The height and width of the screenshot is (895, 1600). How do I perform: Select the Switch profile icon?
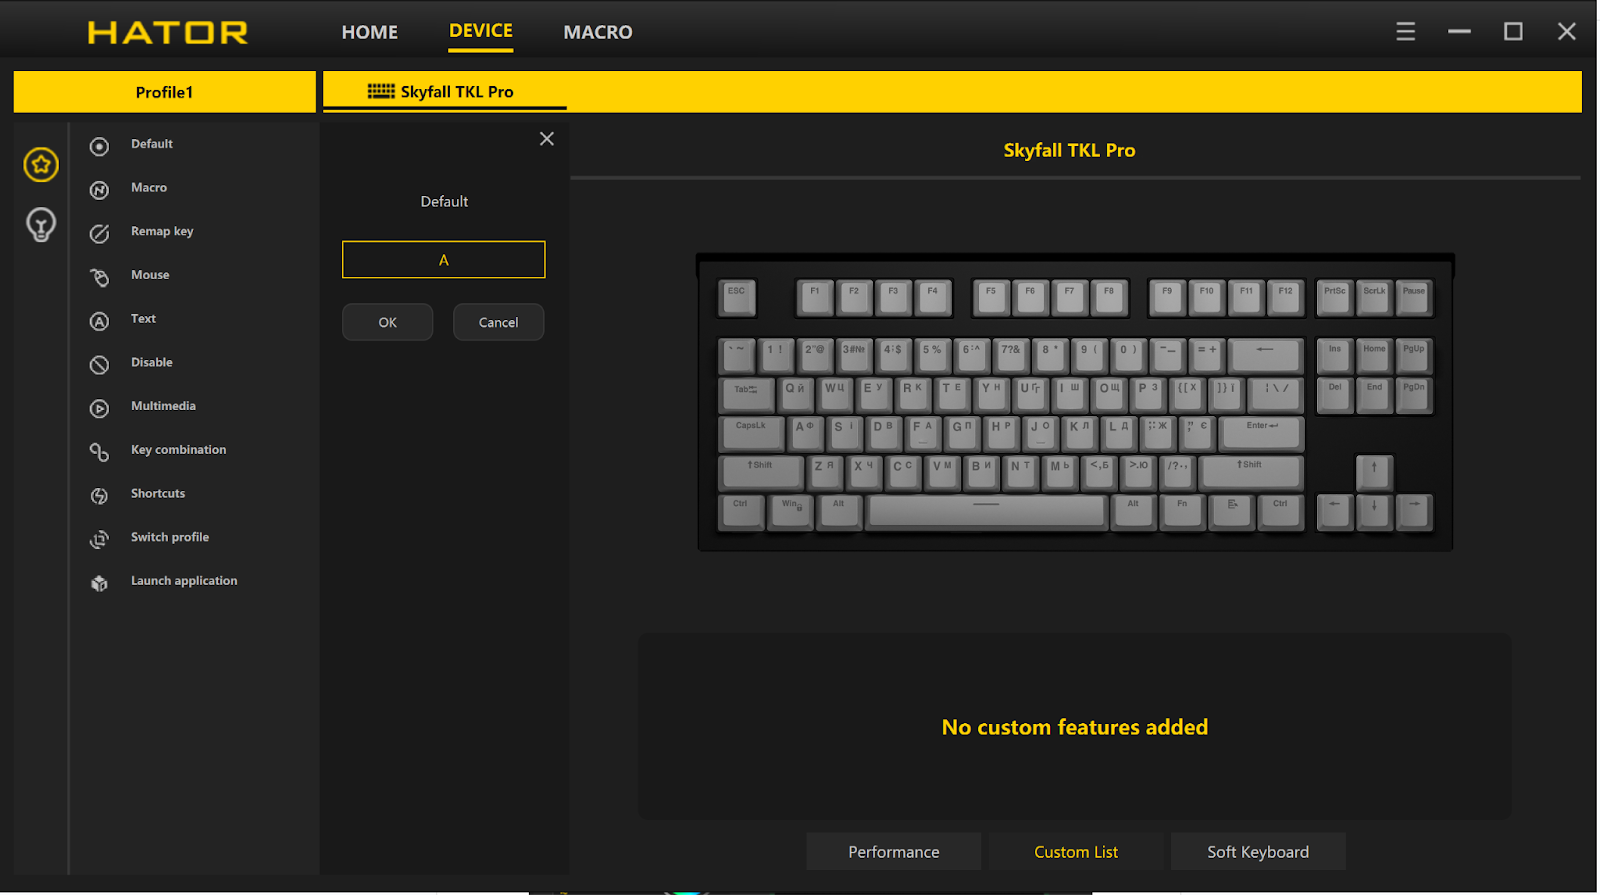[x=99, y=540]
